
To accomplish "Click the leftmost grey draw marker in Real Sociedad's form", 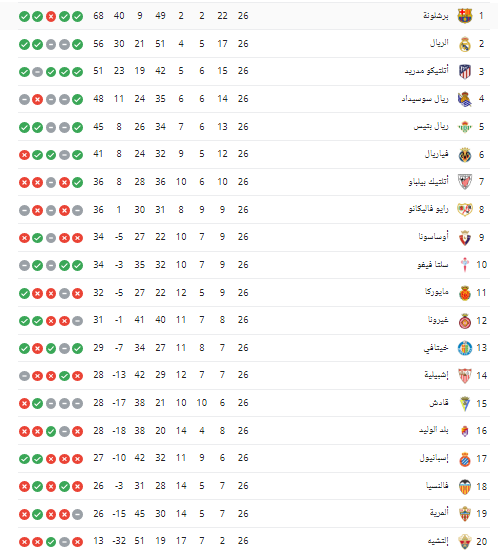I will [24, 99].
